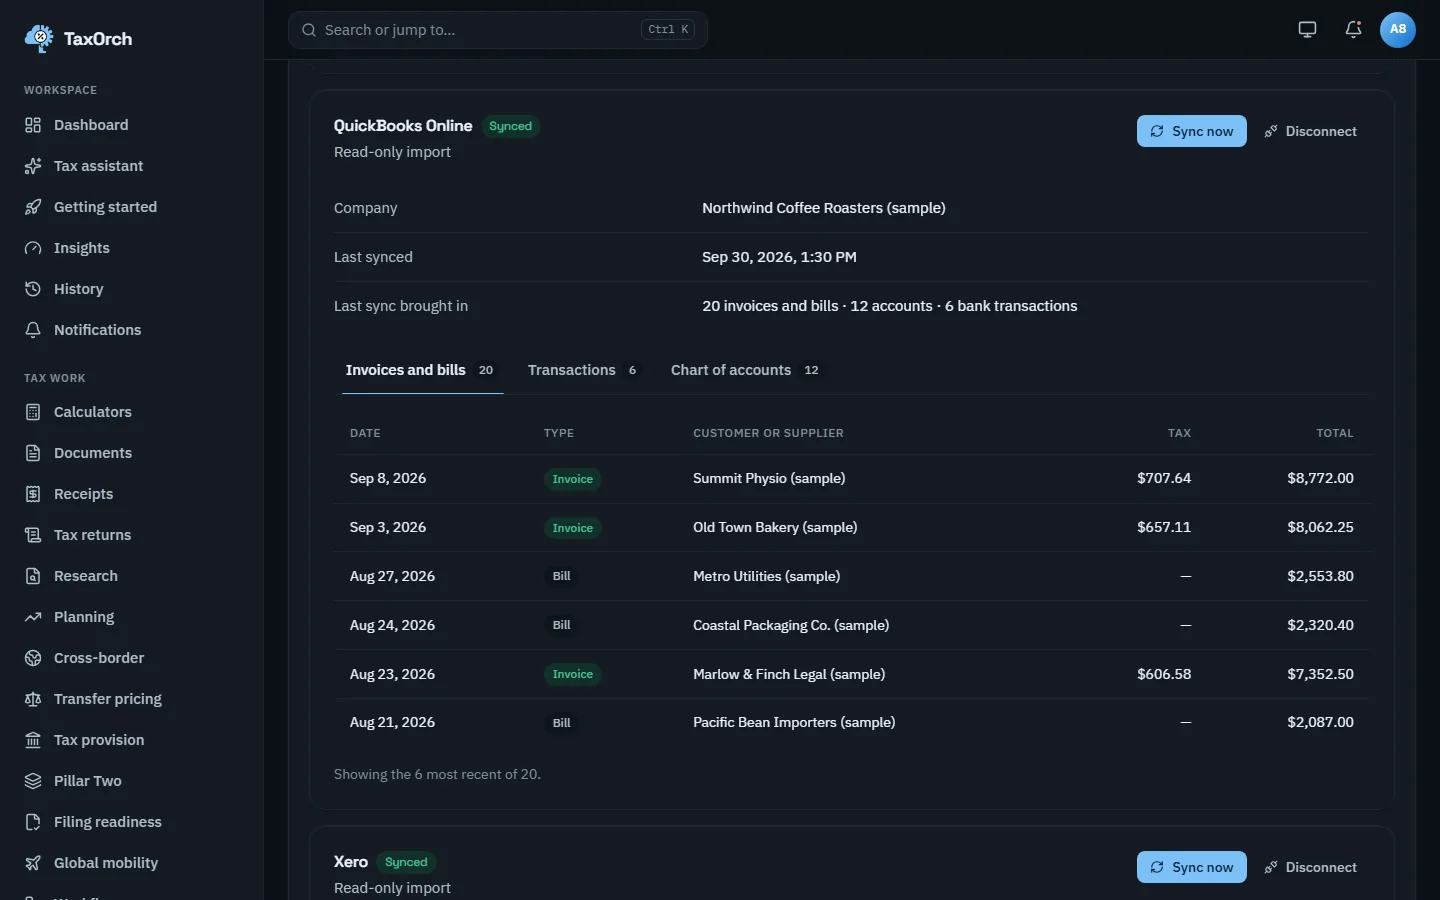Screen dimensions: 1440x900
Task: Click the Transfer pricing scales icon
Action: click(33, 699)
